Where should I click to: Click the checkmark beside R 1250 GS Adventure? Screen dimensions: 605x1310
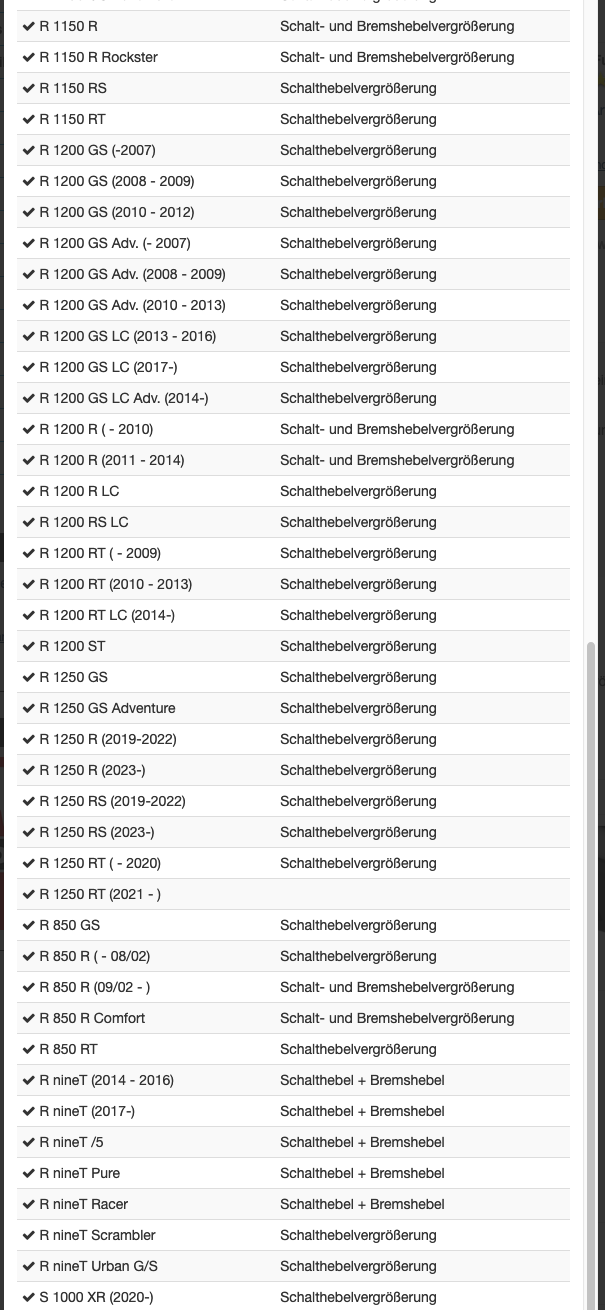click(x=29, y=708)
